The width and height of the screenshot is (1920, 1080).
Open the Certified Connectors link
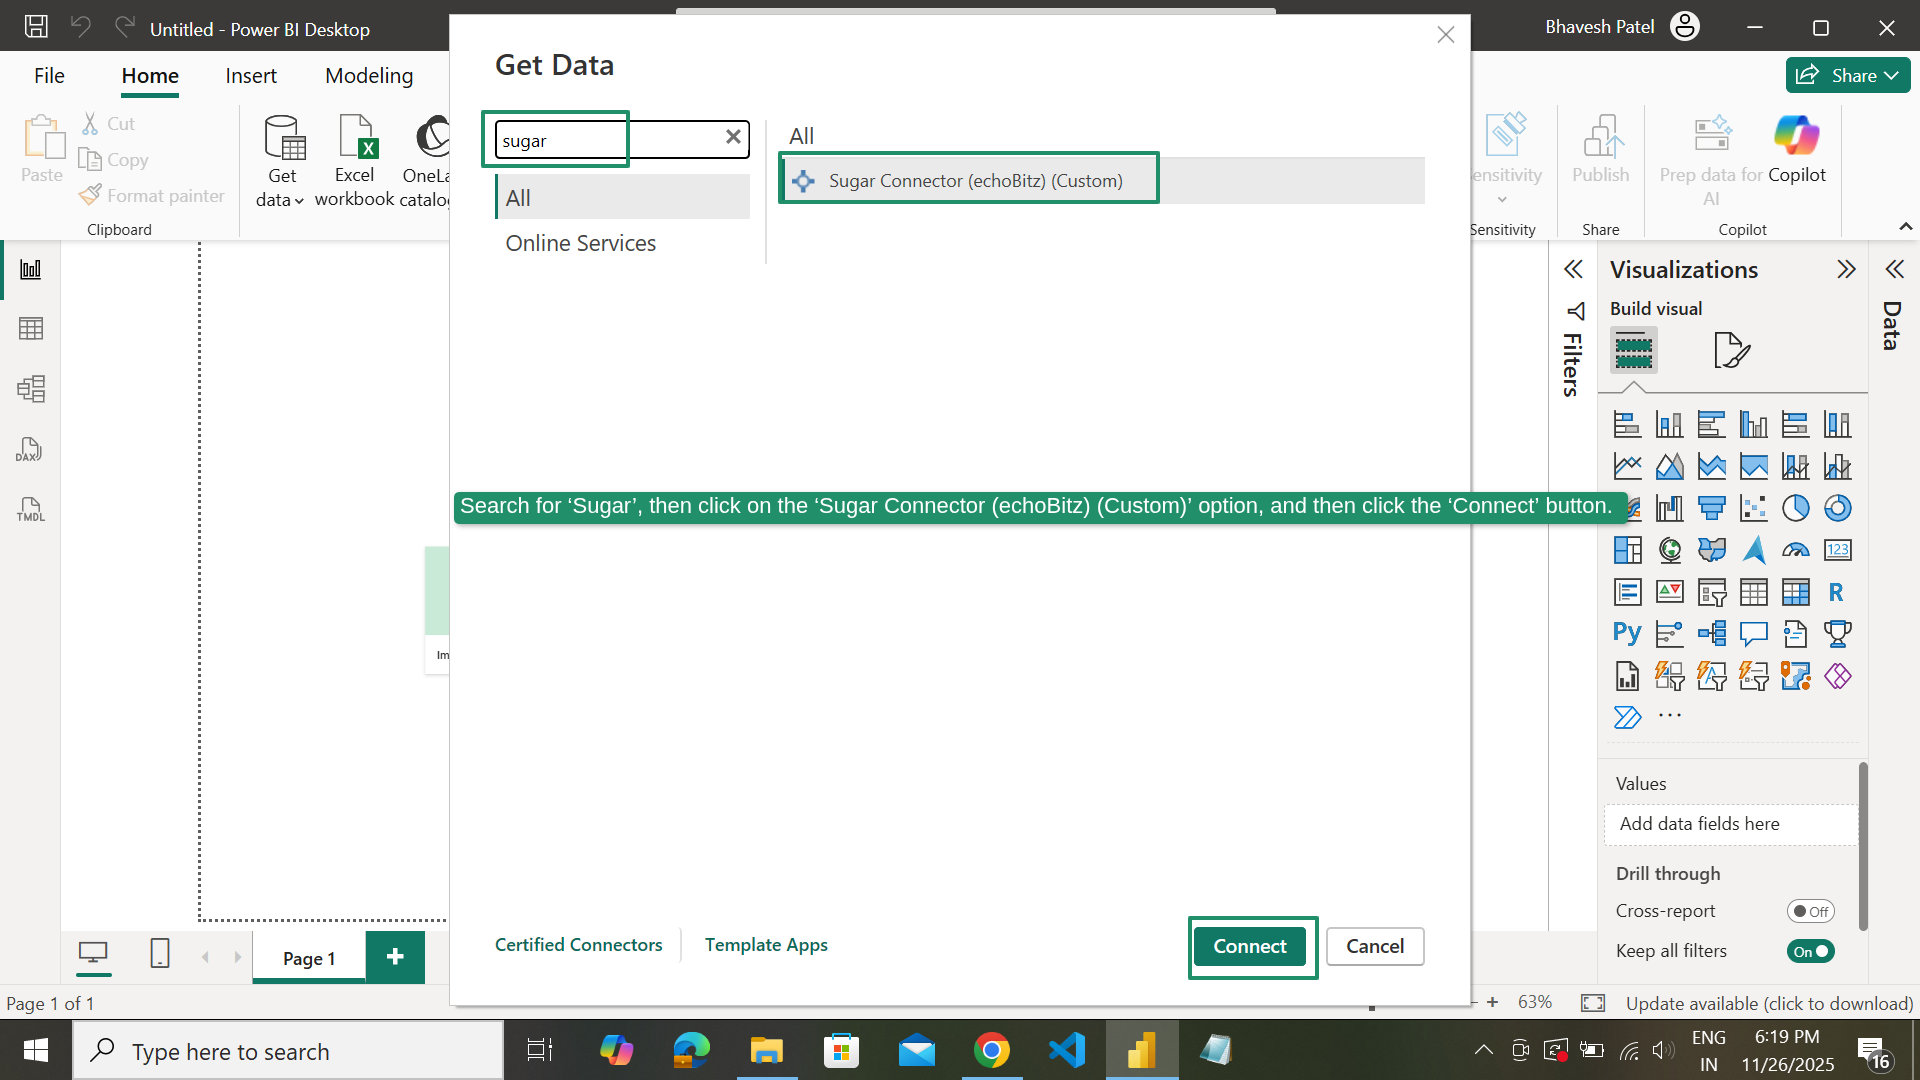pos(578,944)
